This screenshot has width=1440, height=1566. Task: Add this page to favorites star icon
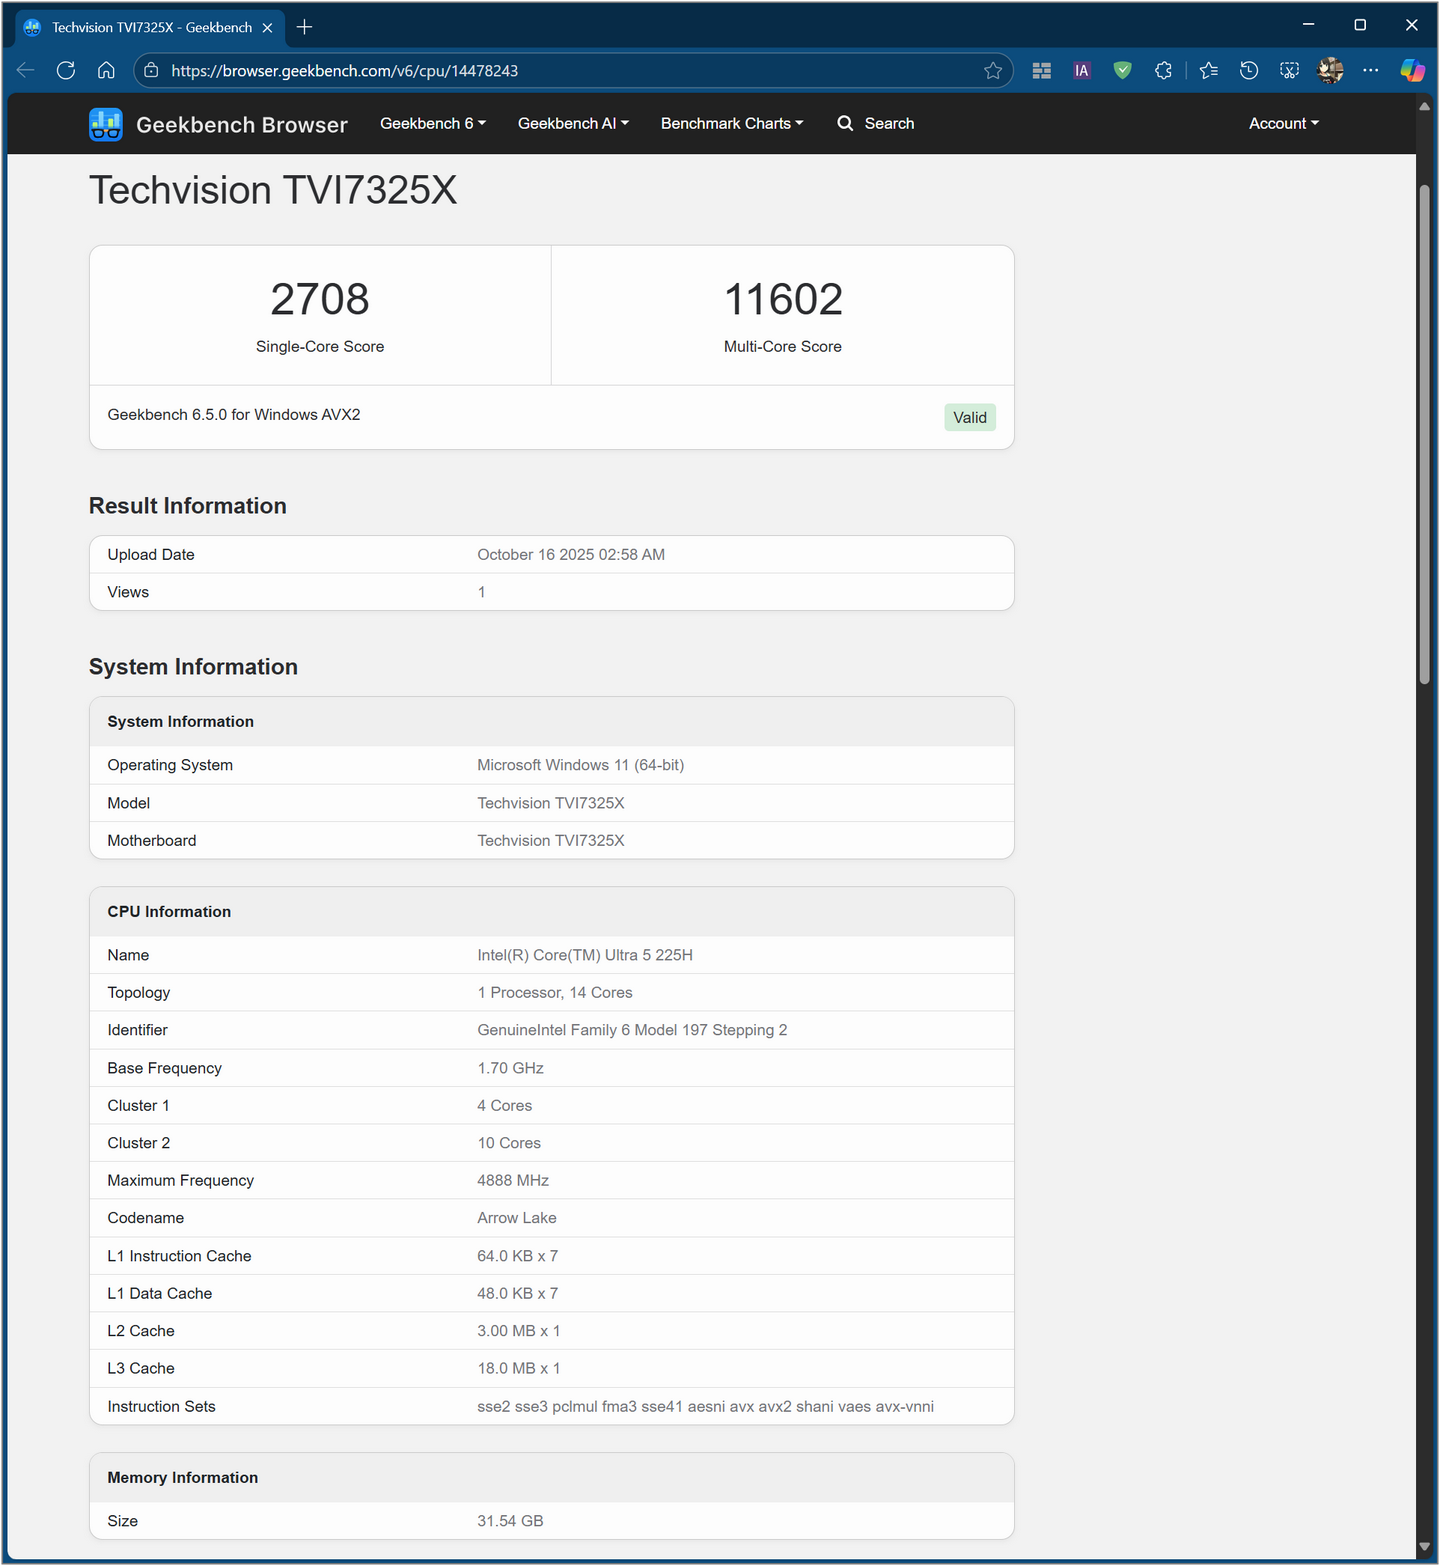pyautogui.click(x=993, y=70)
